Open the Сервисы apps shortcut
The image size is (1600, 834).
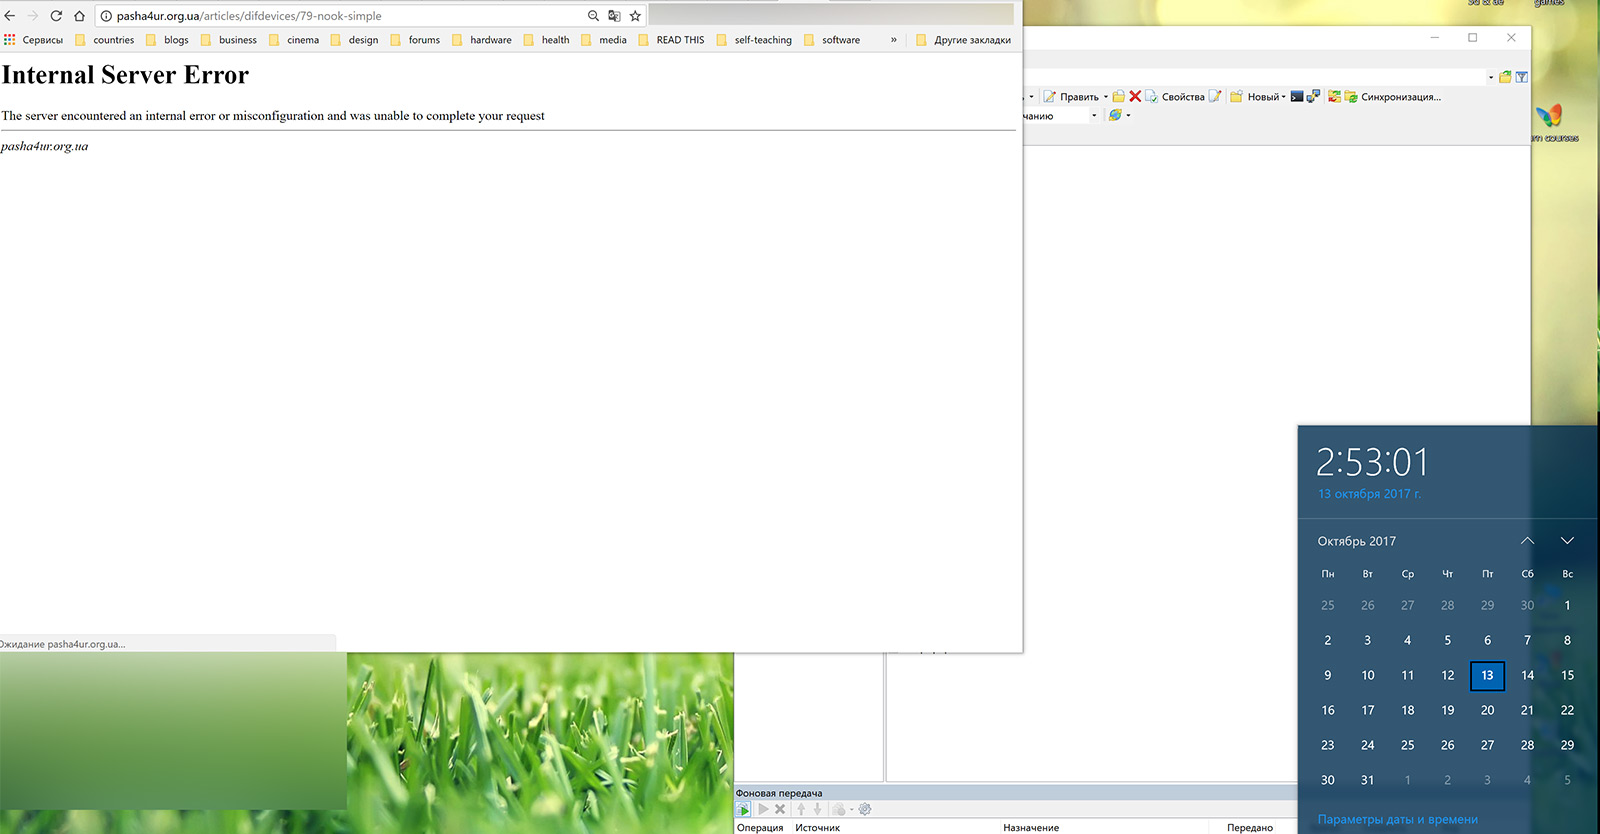click(x=33, y=40)
